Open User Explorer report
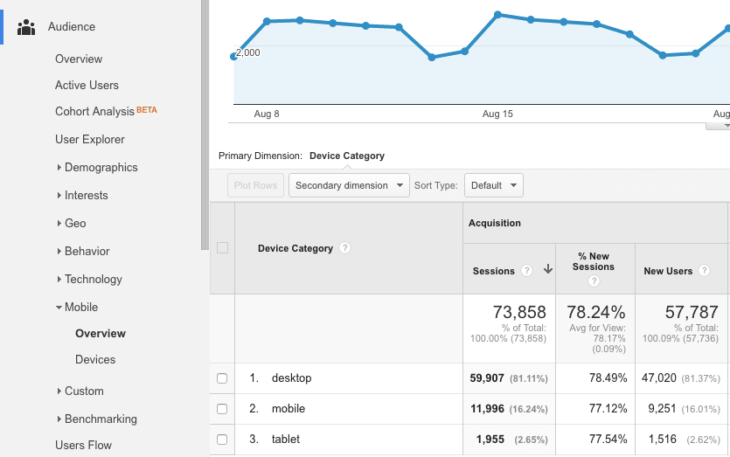Image resolution: width=730 pixels, height=457 pixels. pos(90,139)
